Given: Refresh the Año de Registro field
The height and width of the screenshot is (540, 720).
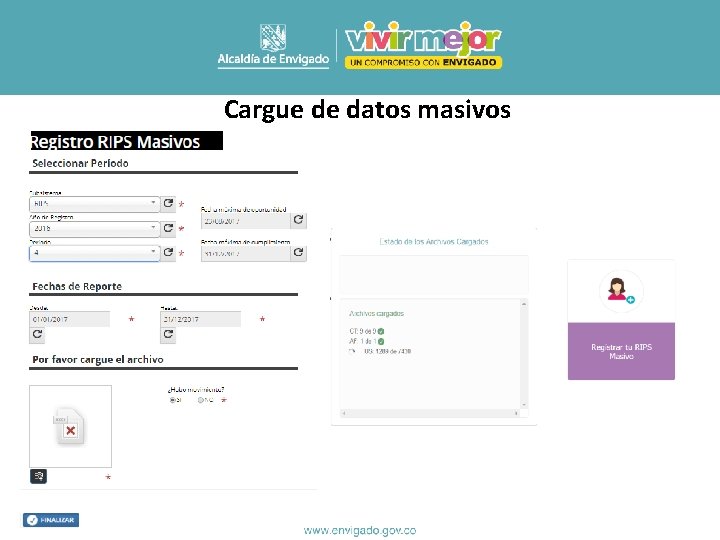Looking at the screenshot, I should [169, 228].
